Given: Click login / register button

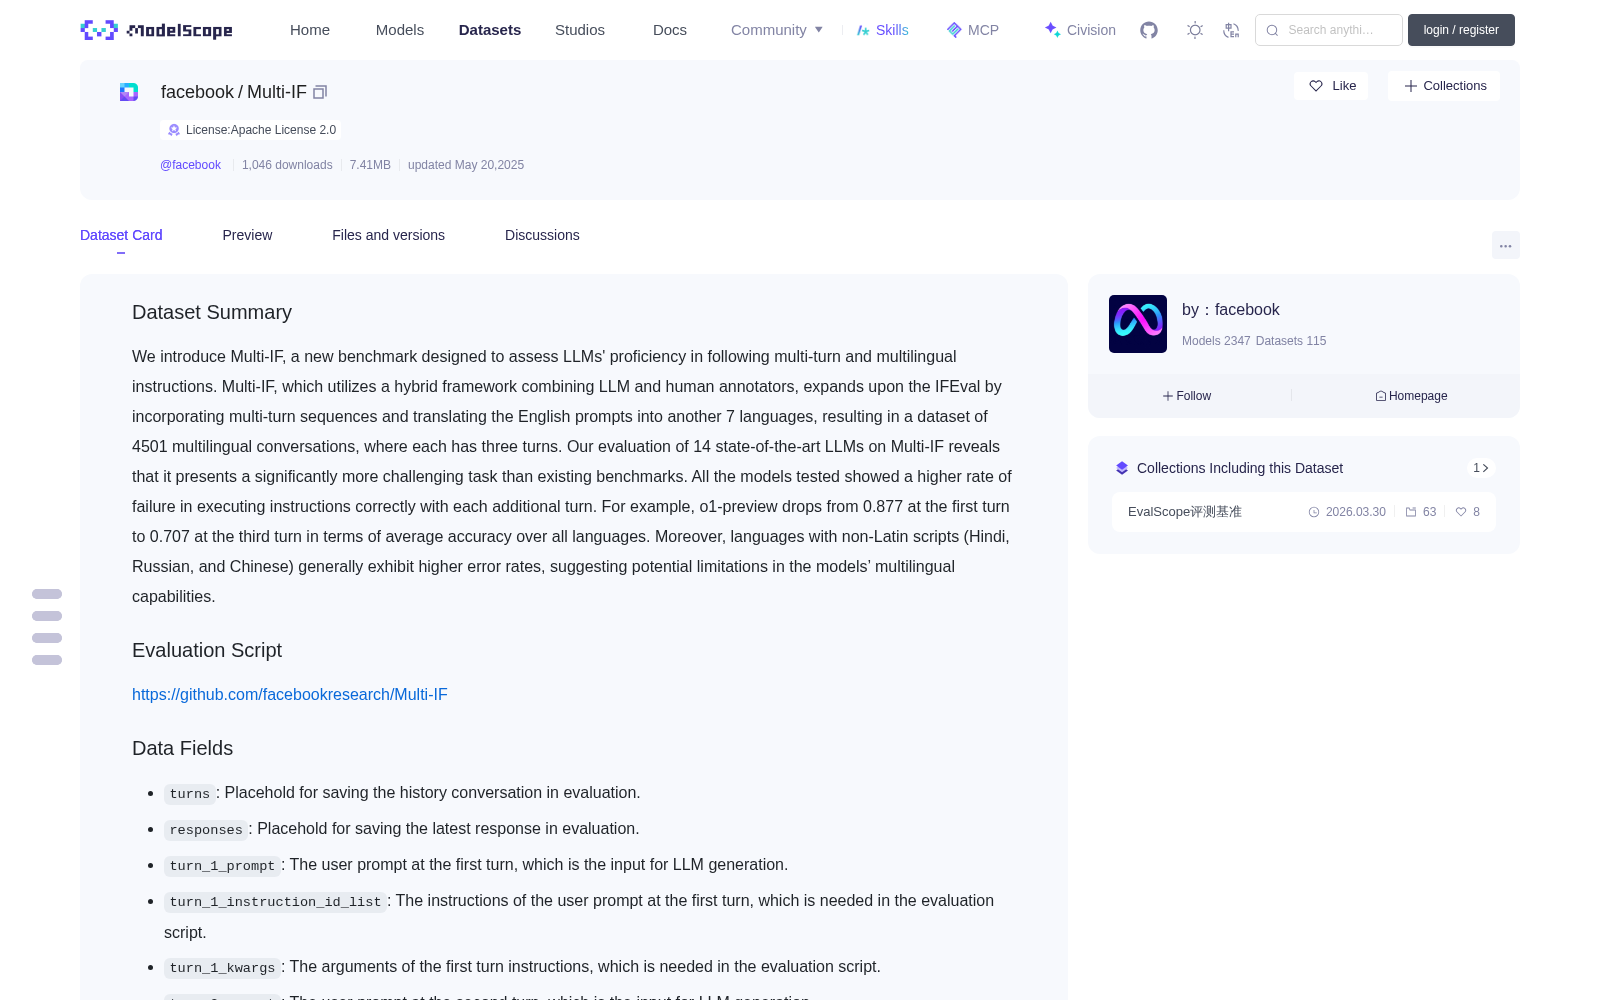Looking at the screenshot, I should 1461,30.
